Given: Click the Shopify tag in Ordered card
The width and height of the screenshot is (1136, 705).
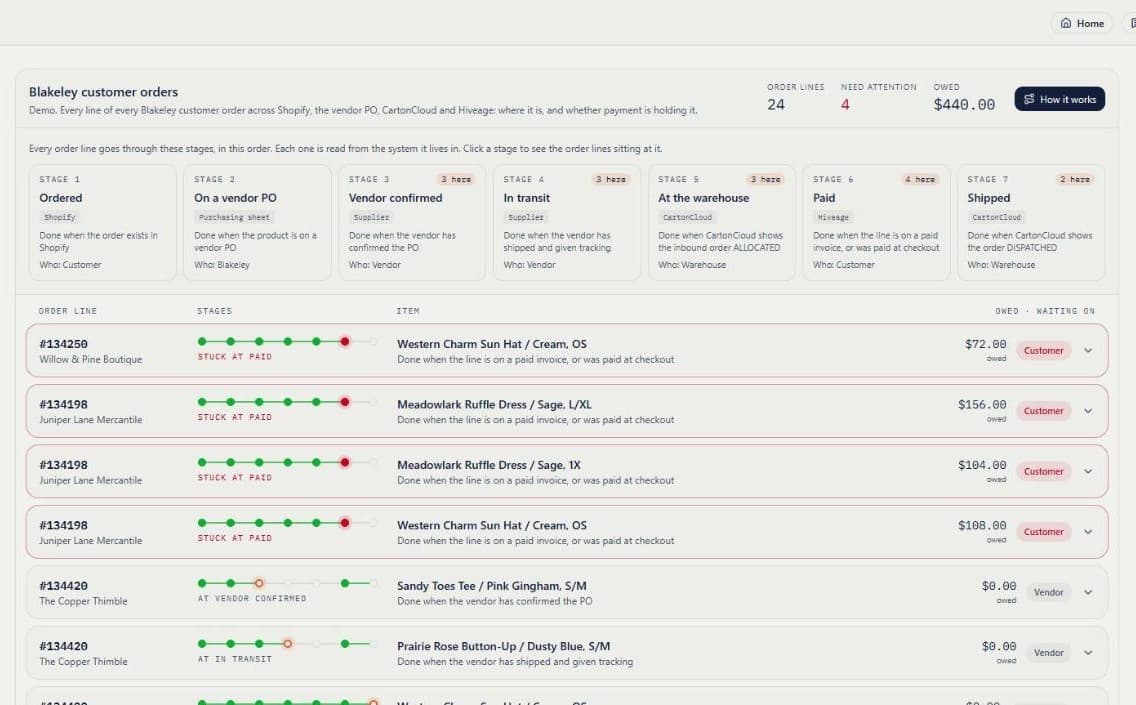Looking at the screenshot, I should [x=59, y=217].
